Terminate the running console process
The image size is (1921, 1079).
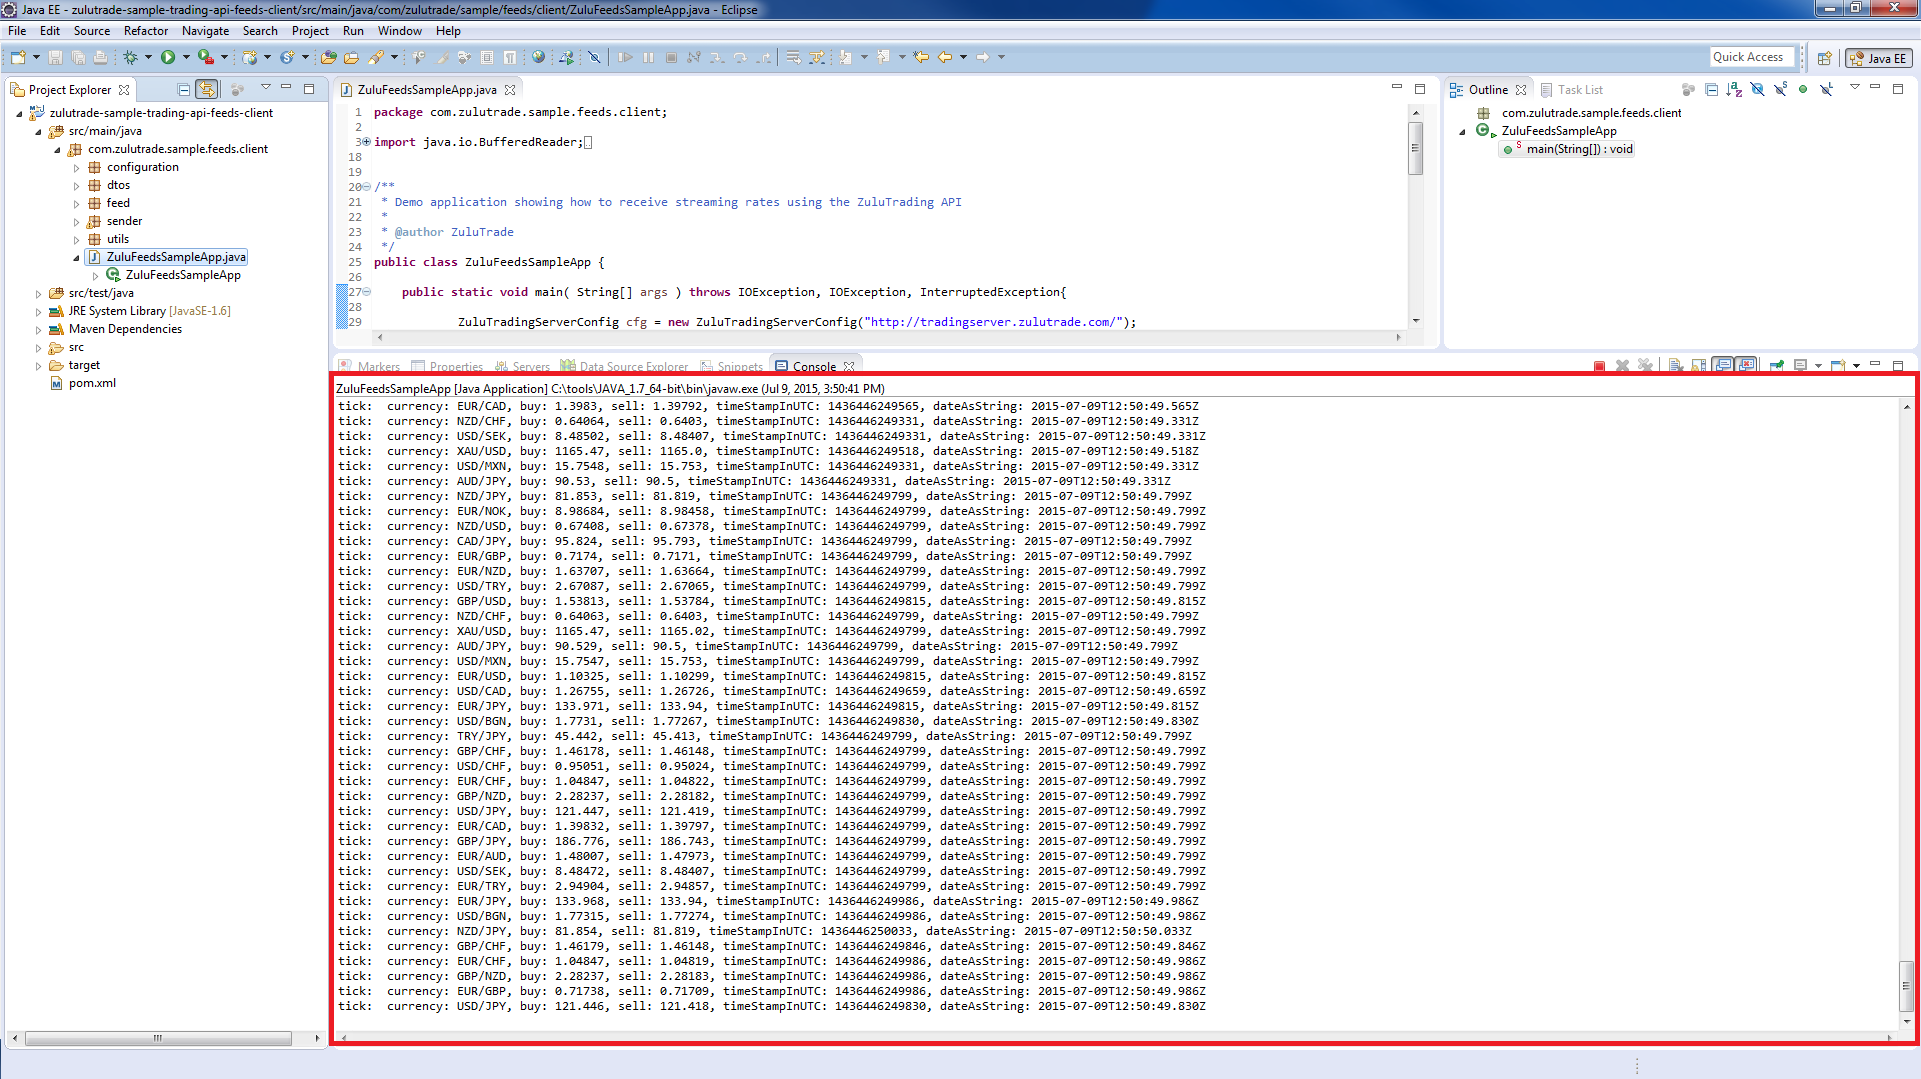pos(1599,366)
